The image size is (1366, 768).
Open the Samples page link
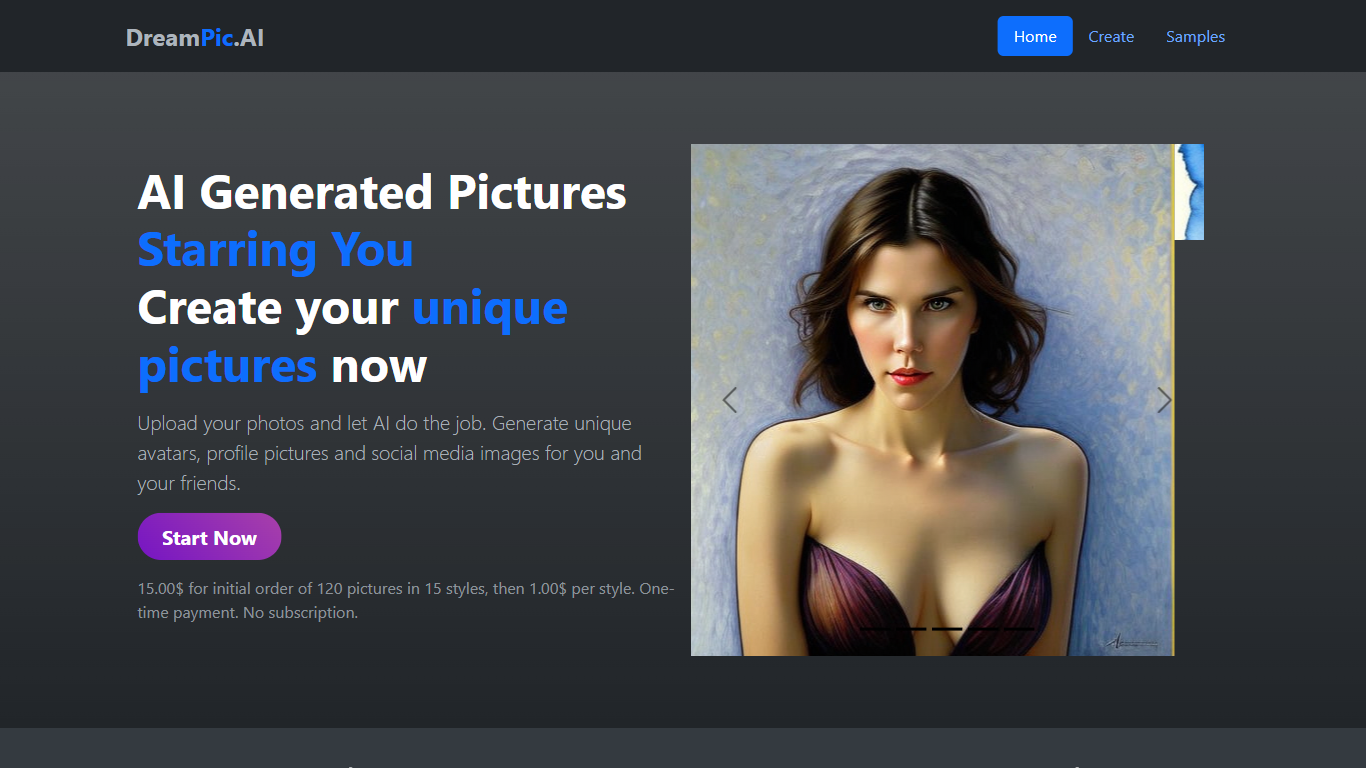point(1195,37)
